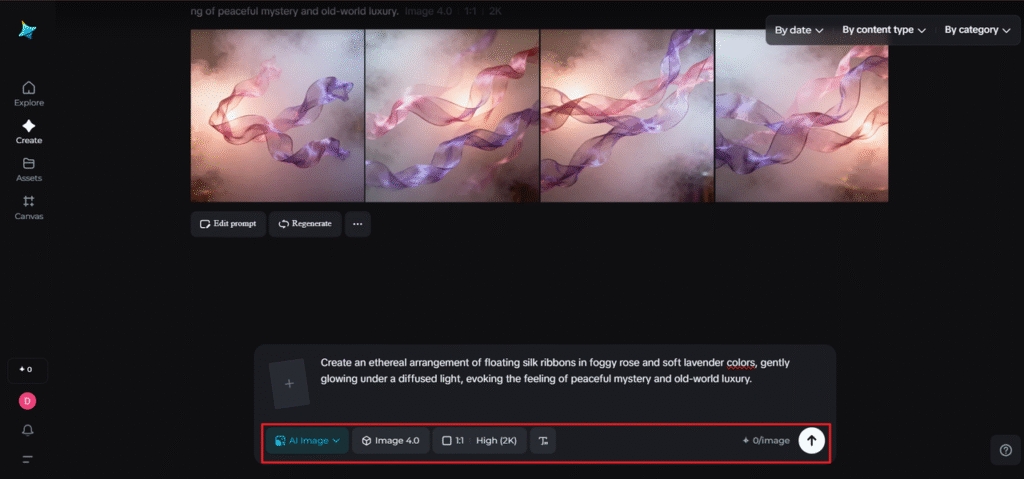Add a reference image with the plus box
Screen dimensions: 1024x479
289,384
